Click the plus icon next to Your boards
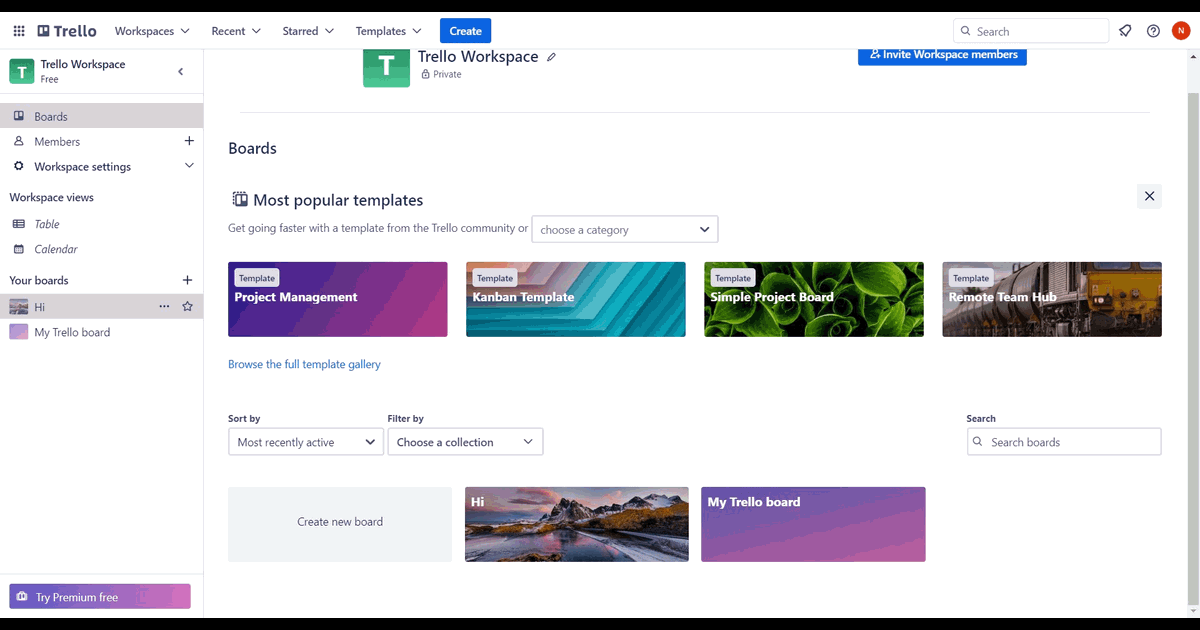The image size is (1200, 630). [187, 280]
